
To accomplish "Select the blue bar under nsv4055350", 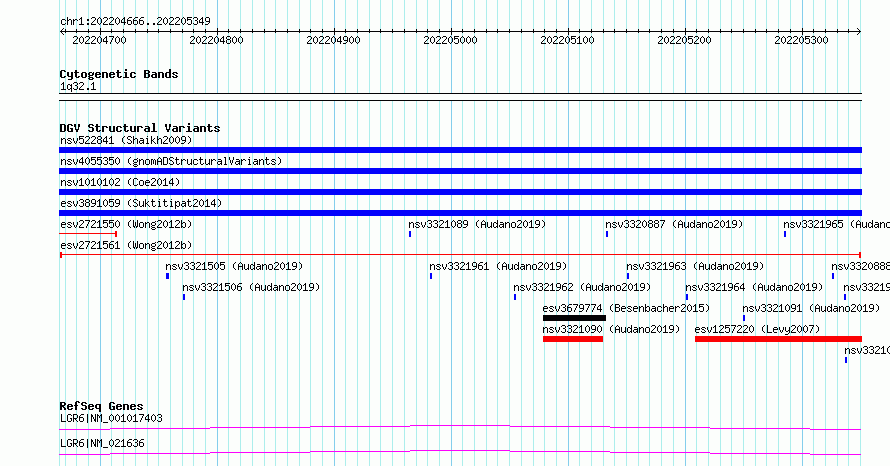I will [460, 171].
